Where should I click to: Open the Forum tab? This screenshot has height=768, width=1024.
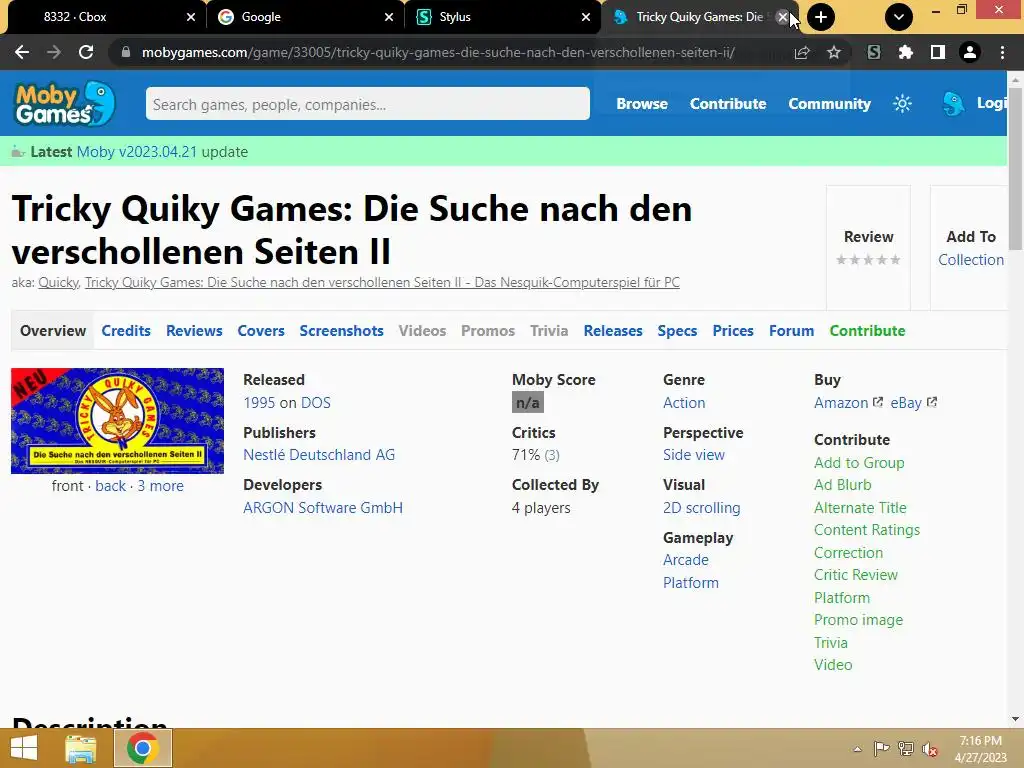pos(791,330)
